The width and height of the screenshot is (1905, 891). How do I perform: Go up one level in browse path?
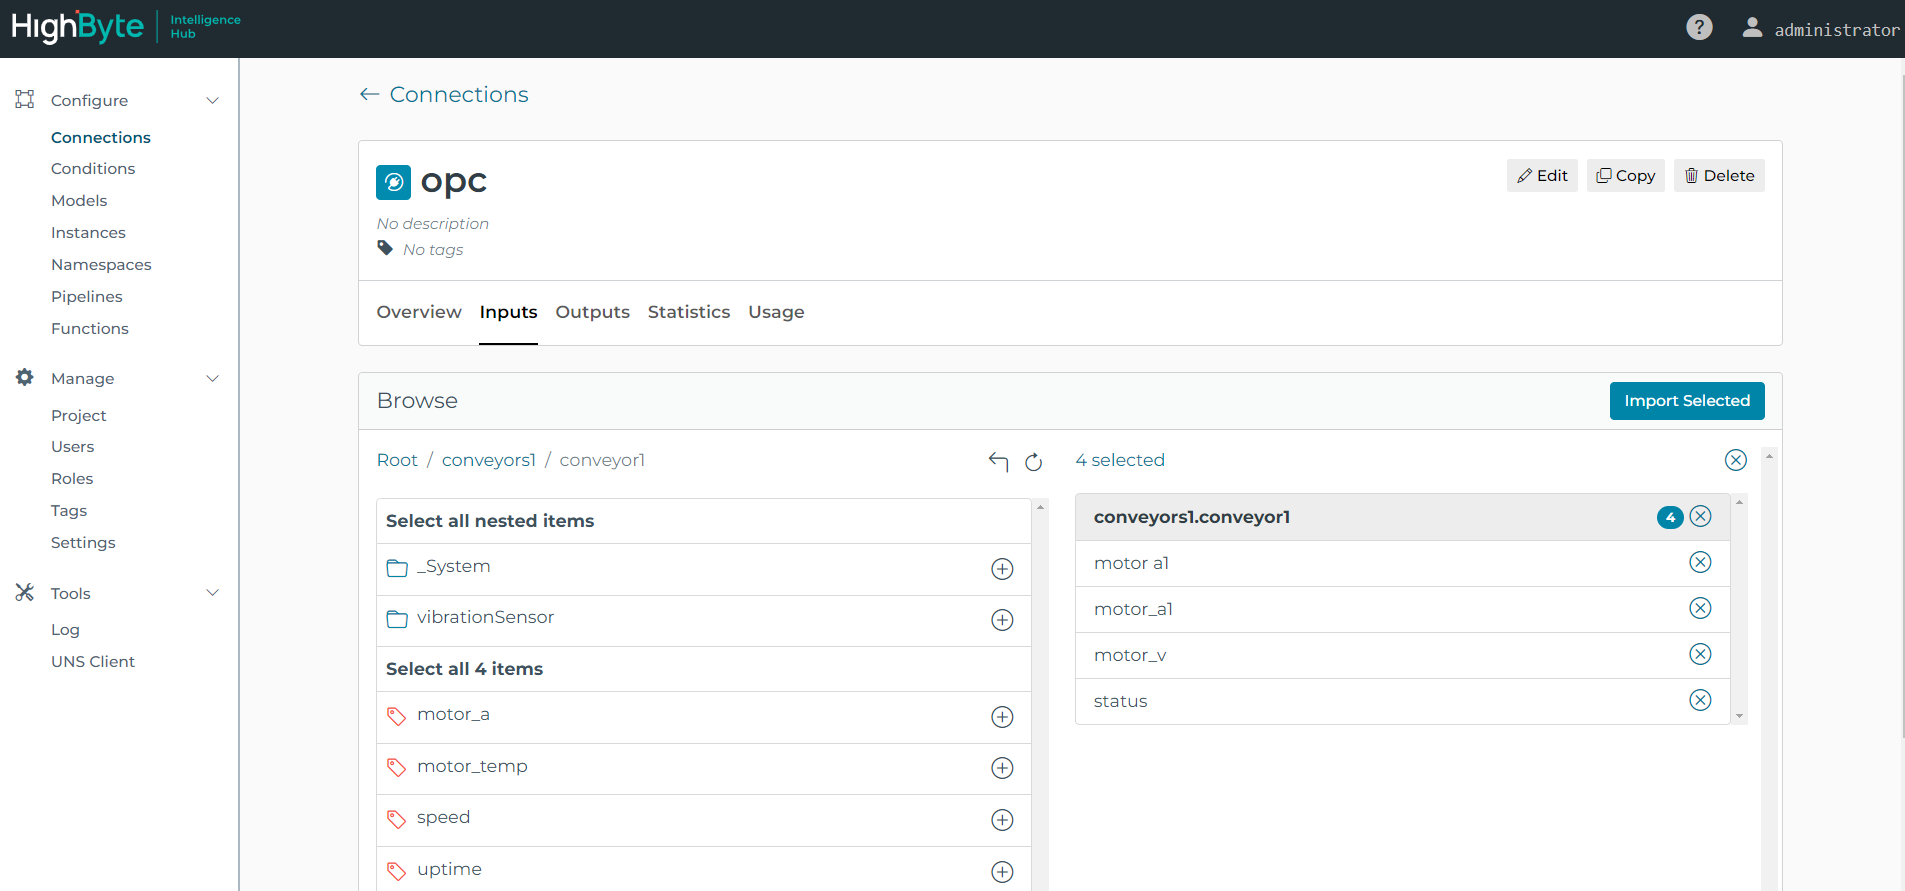coord(998,461)
